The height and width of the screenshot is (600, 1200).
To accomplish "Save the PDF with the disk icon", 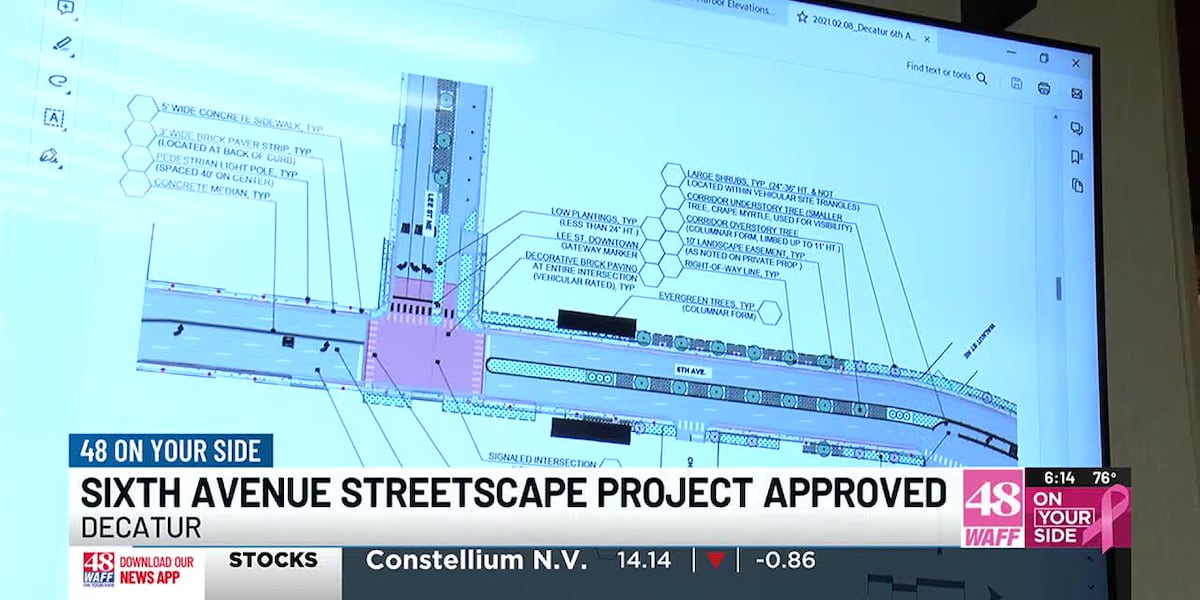I will click(x=1016, y=83).
